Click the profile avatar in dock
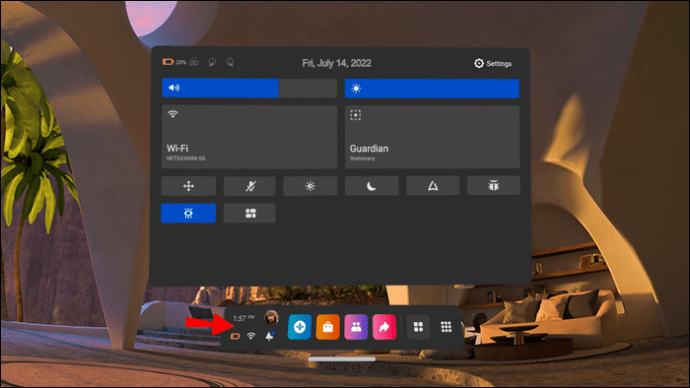The width and height of the screenshot is (690, 388). tap(271, 317)
